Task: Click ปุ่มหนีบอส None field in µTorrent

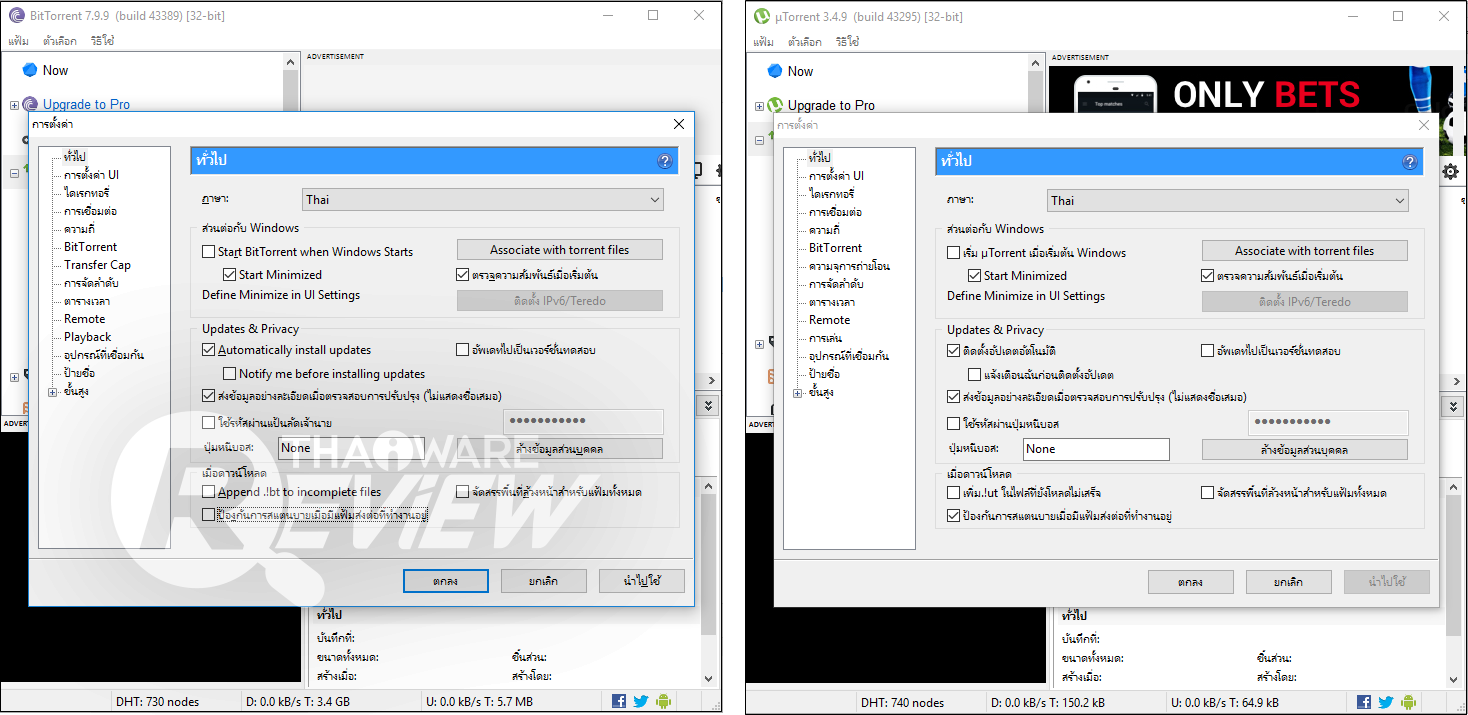Action: (x=1096, y=449)
